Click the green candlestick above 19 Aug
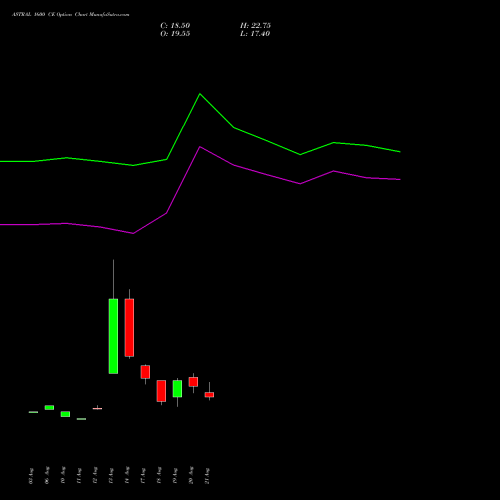 point(177,389)
